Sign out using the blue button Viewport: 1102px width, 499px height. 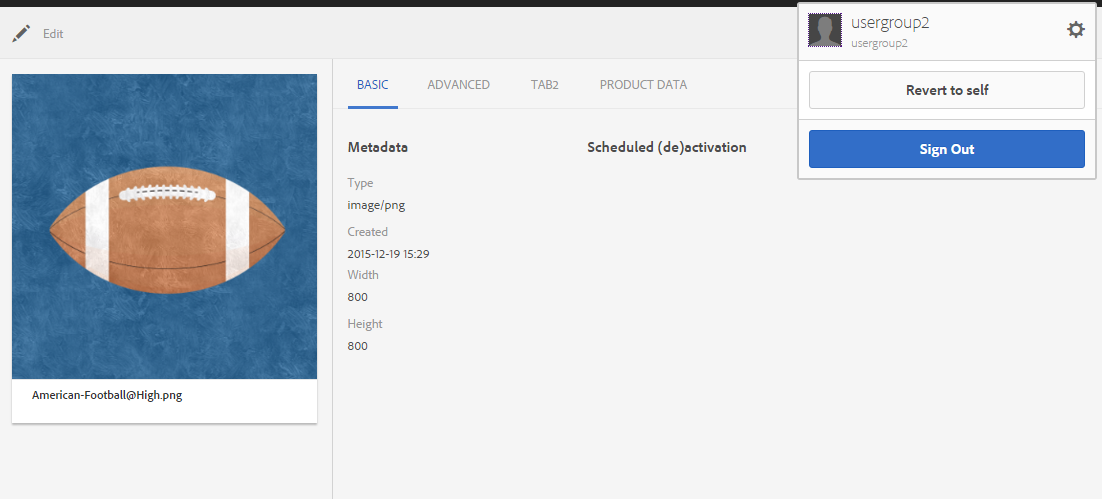[x=946, y=149]
